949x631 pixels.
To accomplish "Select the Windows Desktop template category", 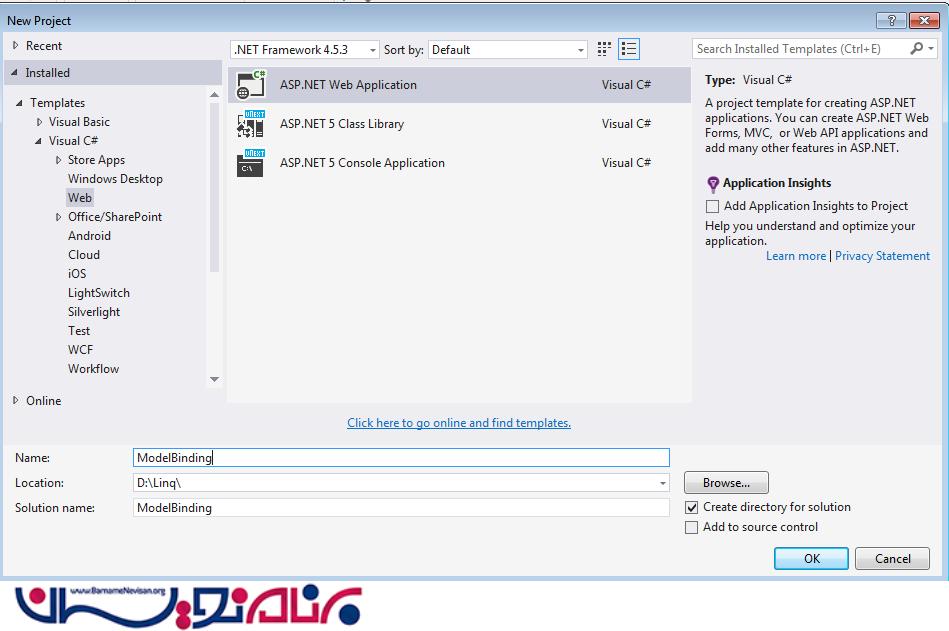I will click(115, 179).
